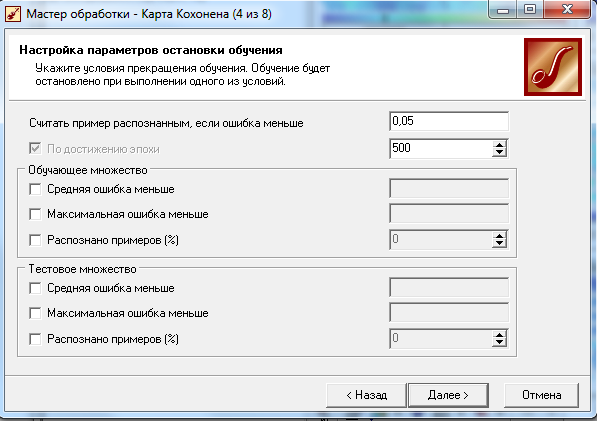This screenshot has width=597, height=421.
Task: Click the 'Считать пример распознанным, если ошибка меньше' label
Action: point(166,123)
